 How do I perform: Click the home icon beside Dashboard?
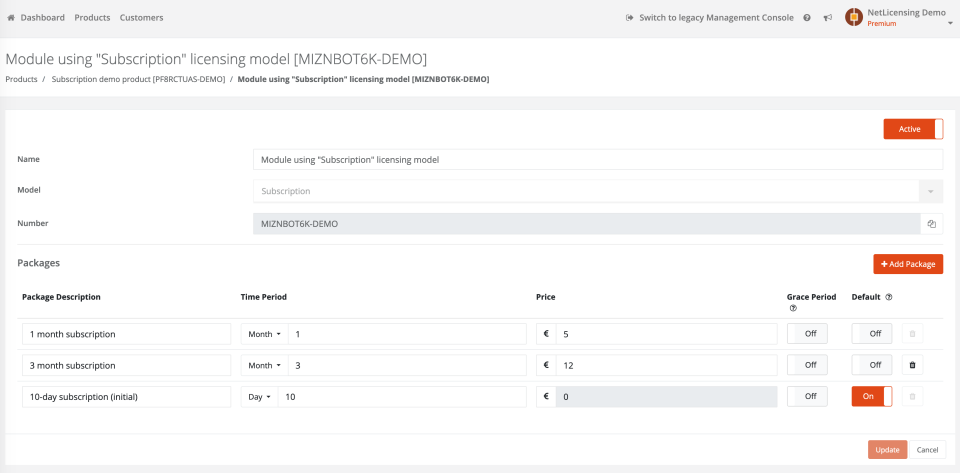pos(11,18)
